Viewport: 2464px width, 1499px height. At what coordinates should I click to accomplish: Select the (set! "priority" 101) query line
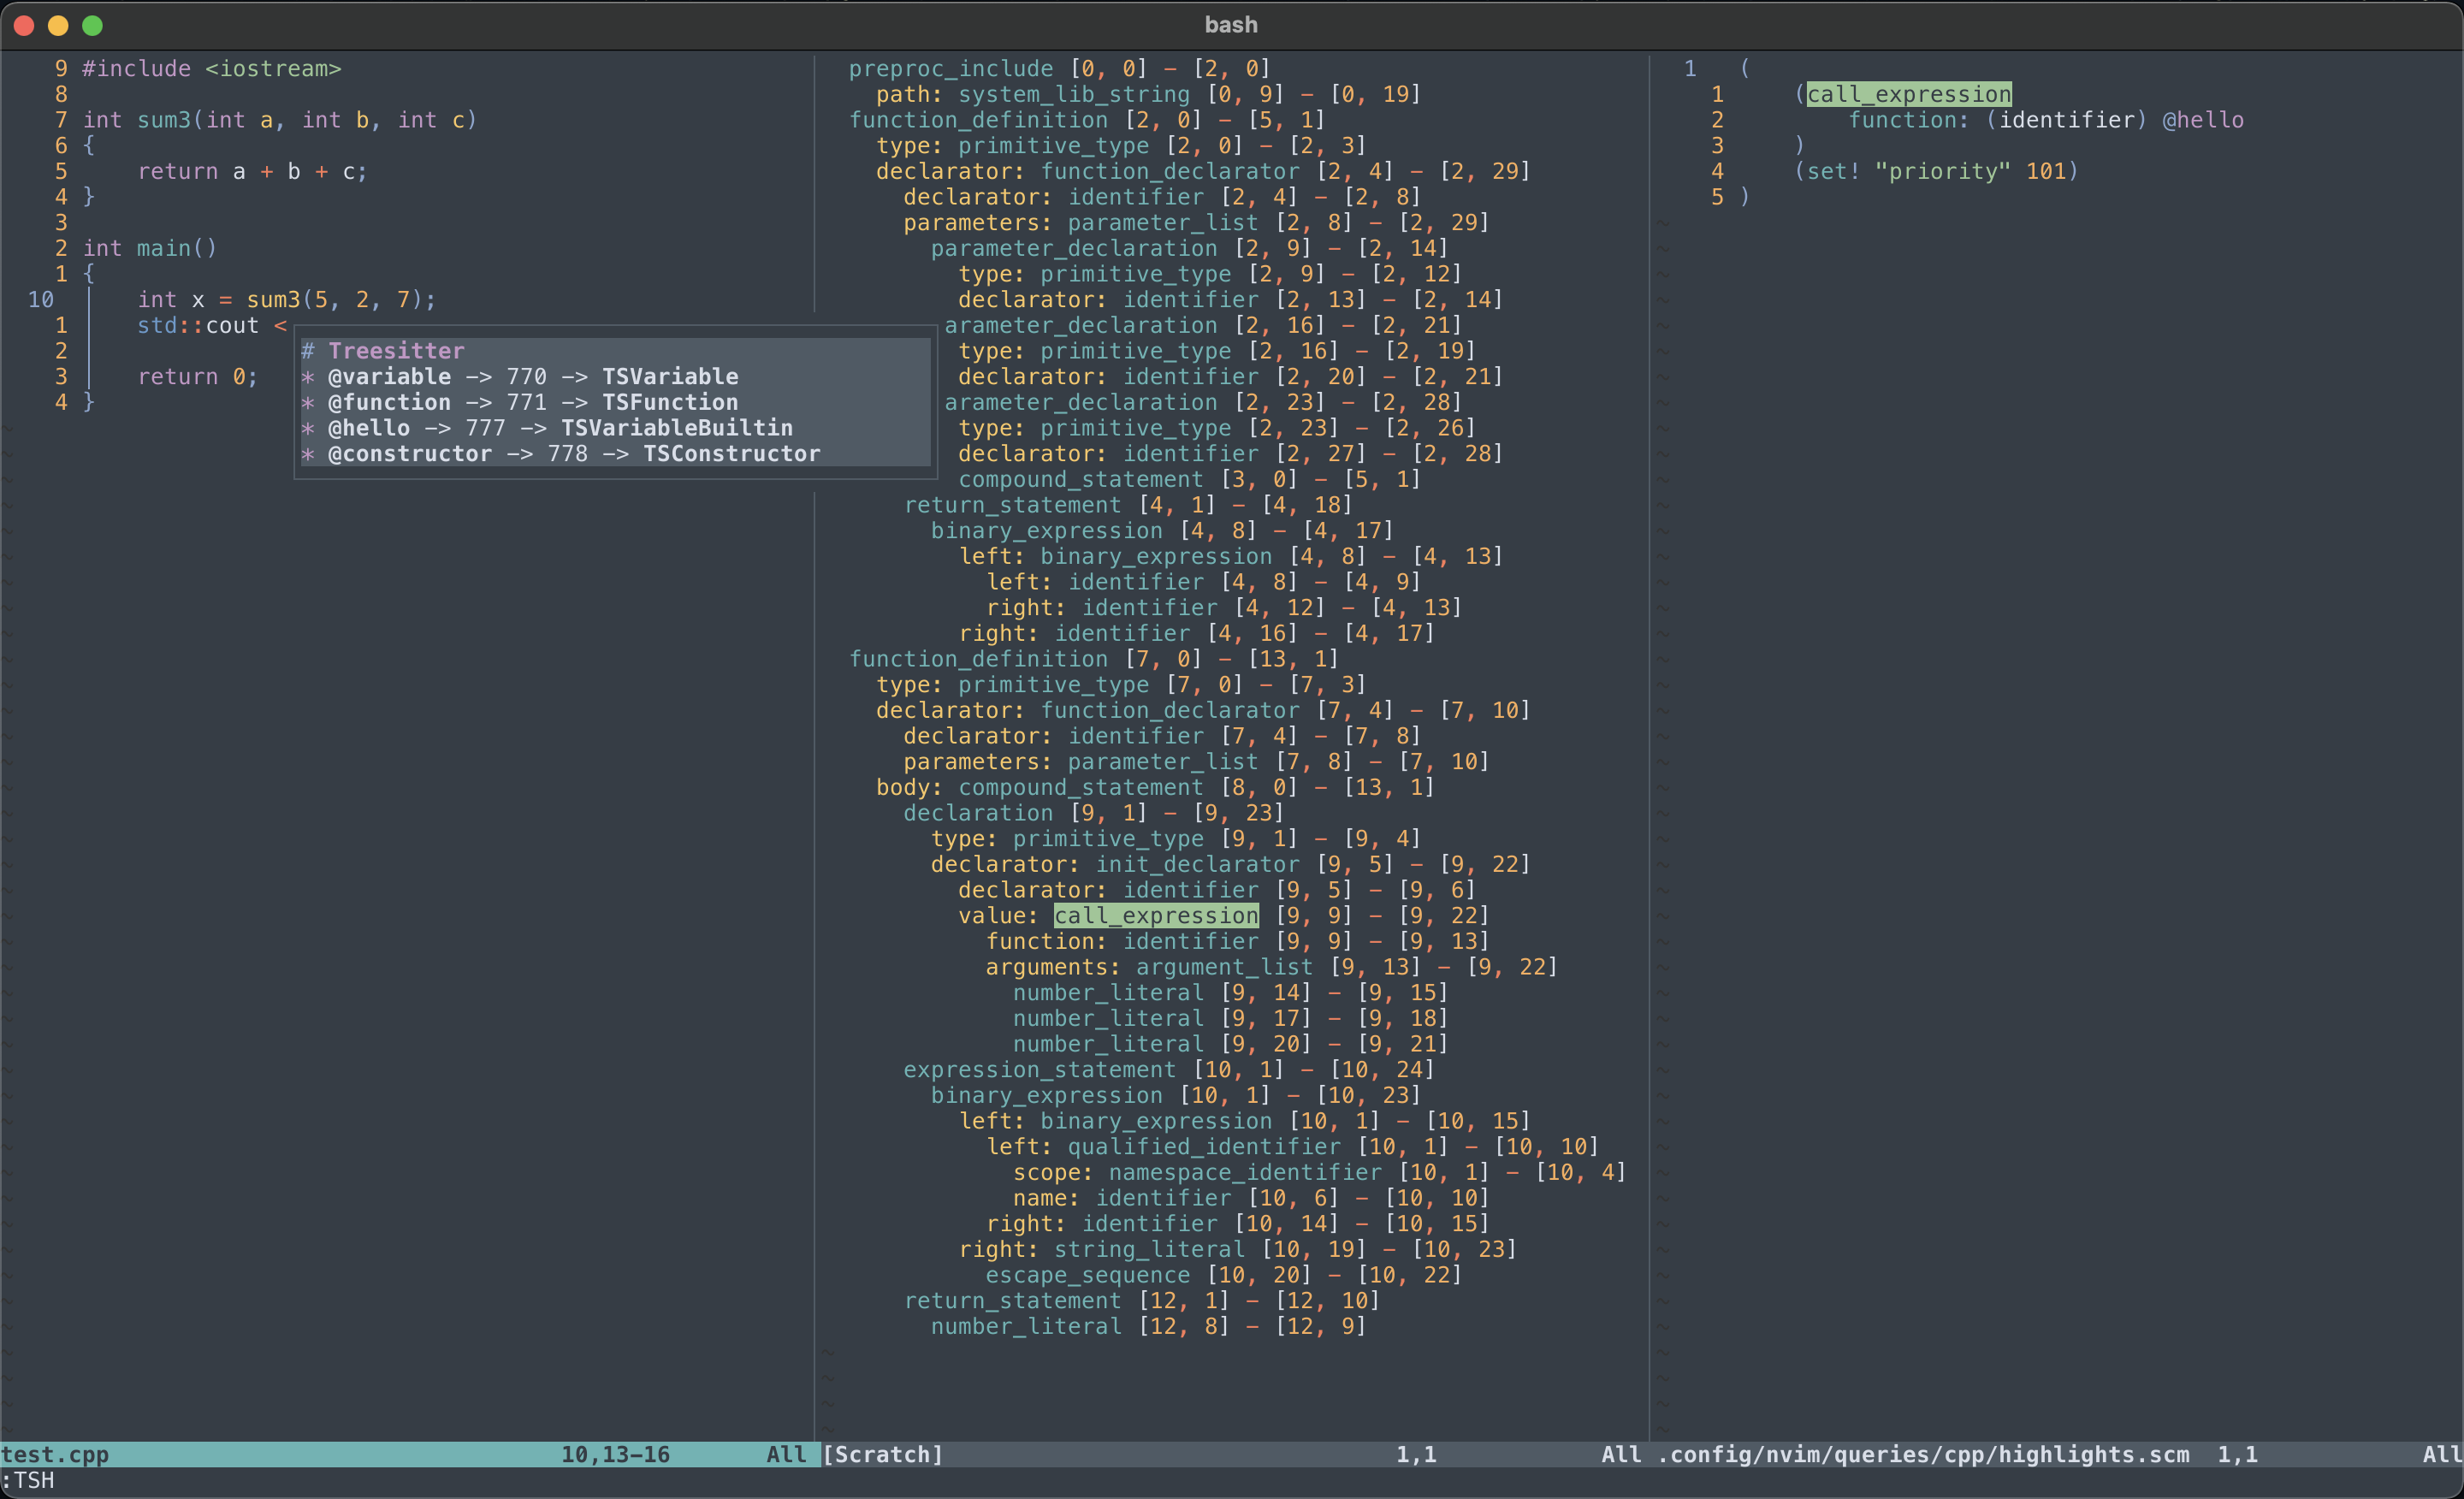pyautogui.click(x=1937, y=171)
